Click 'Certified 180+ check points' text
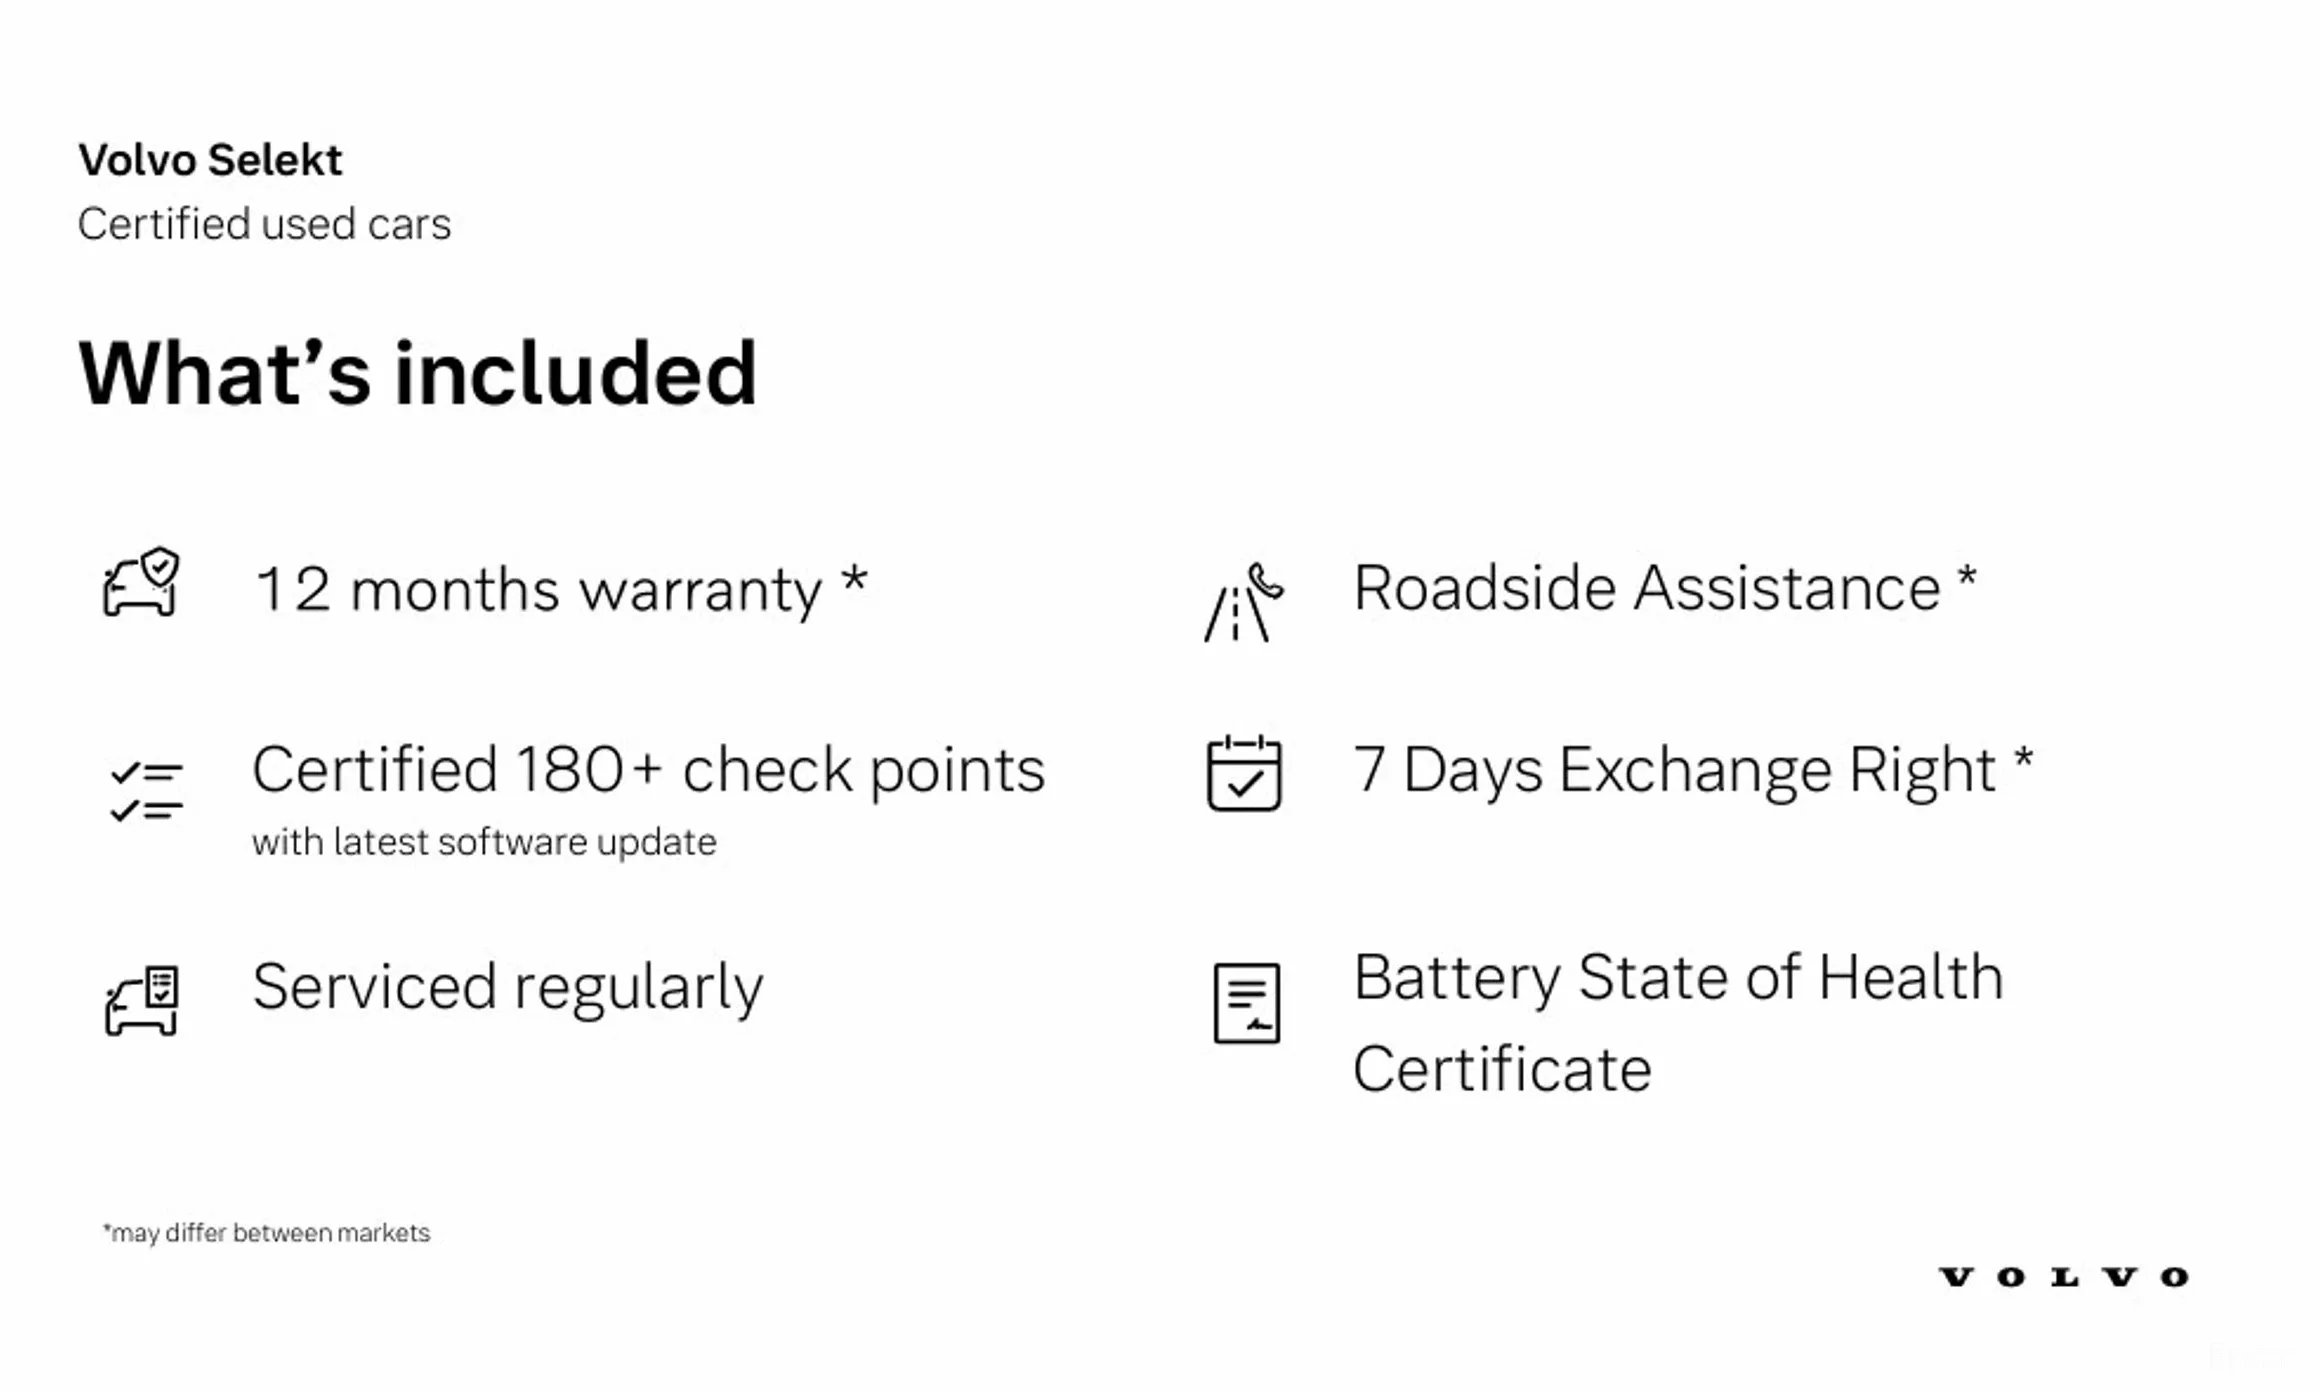This screenshot has width=2320, height=1392. (649, 770)
